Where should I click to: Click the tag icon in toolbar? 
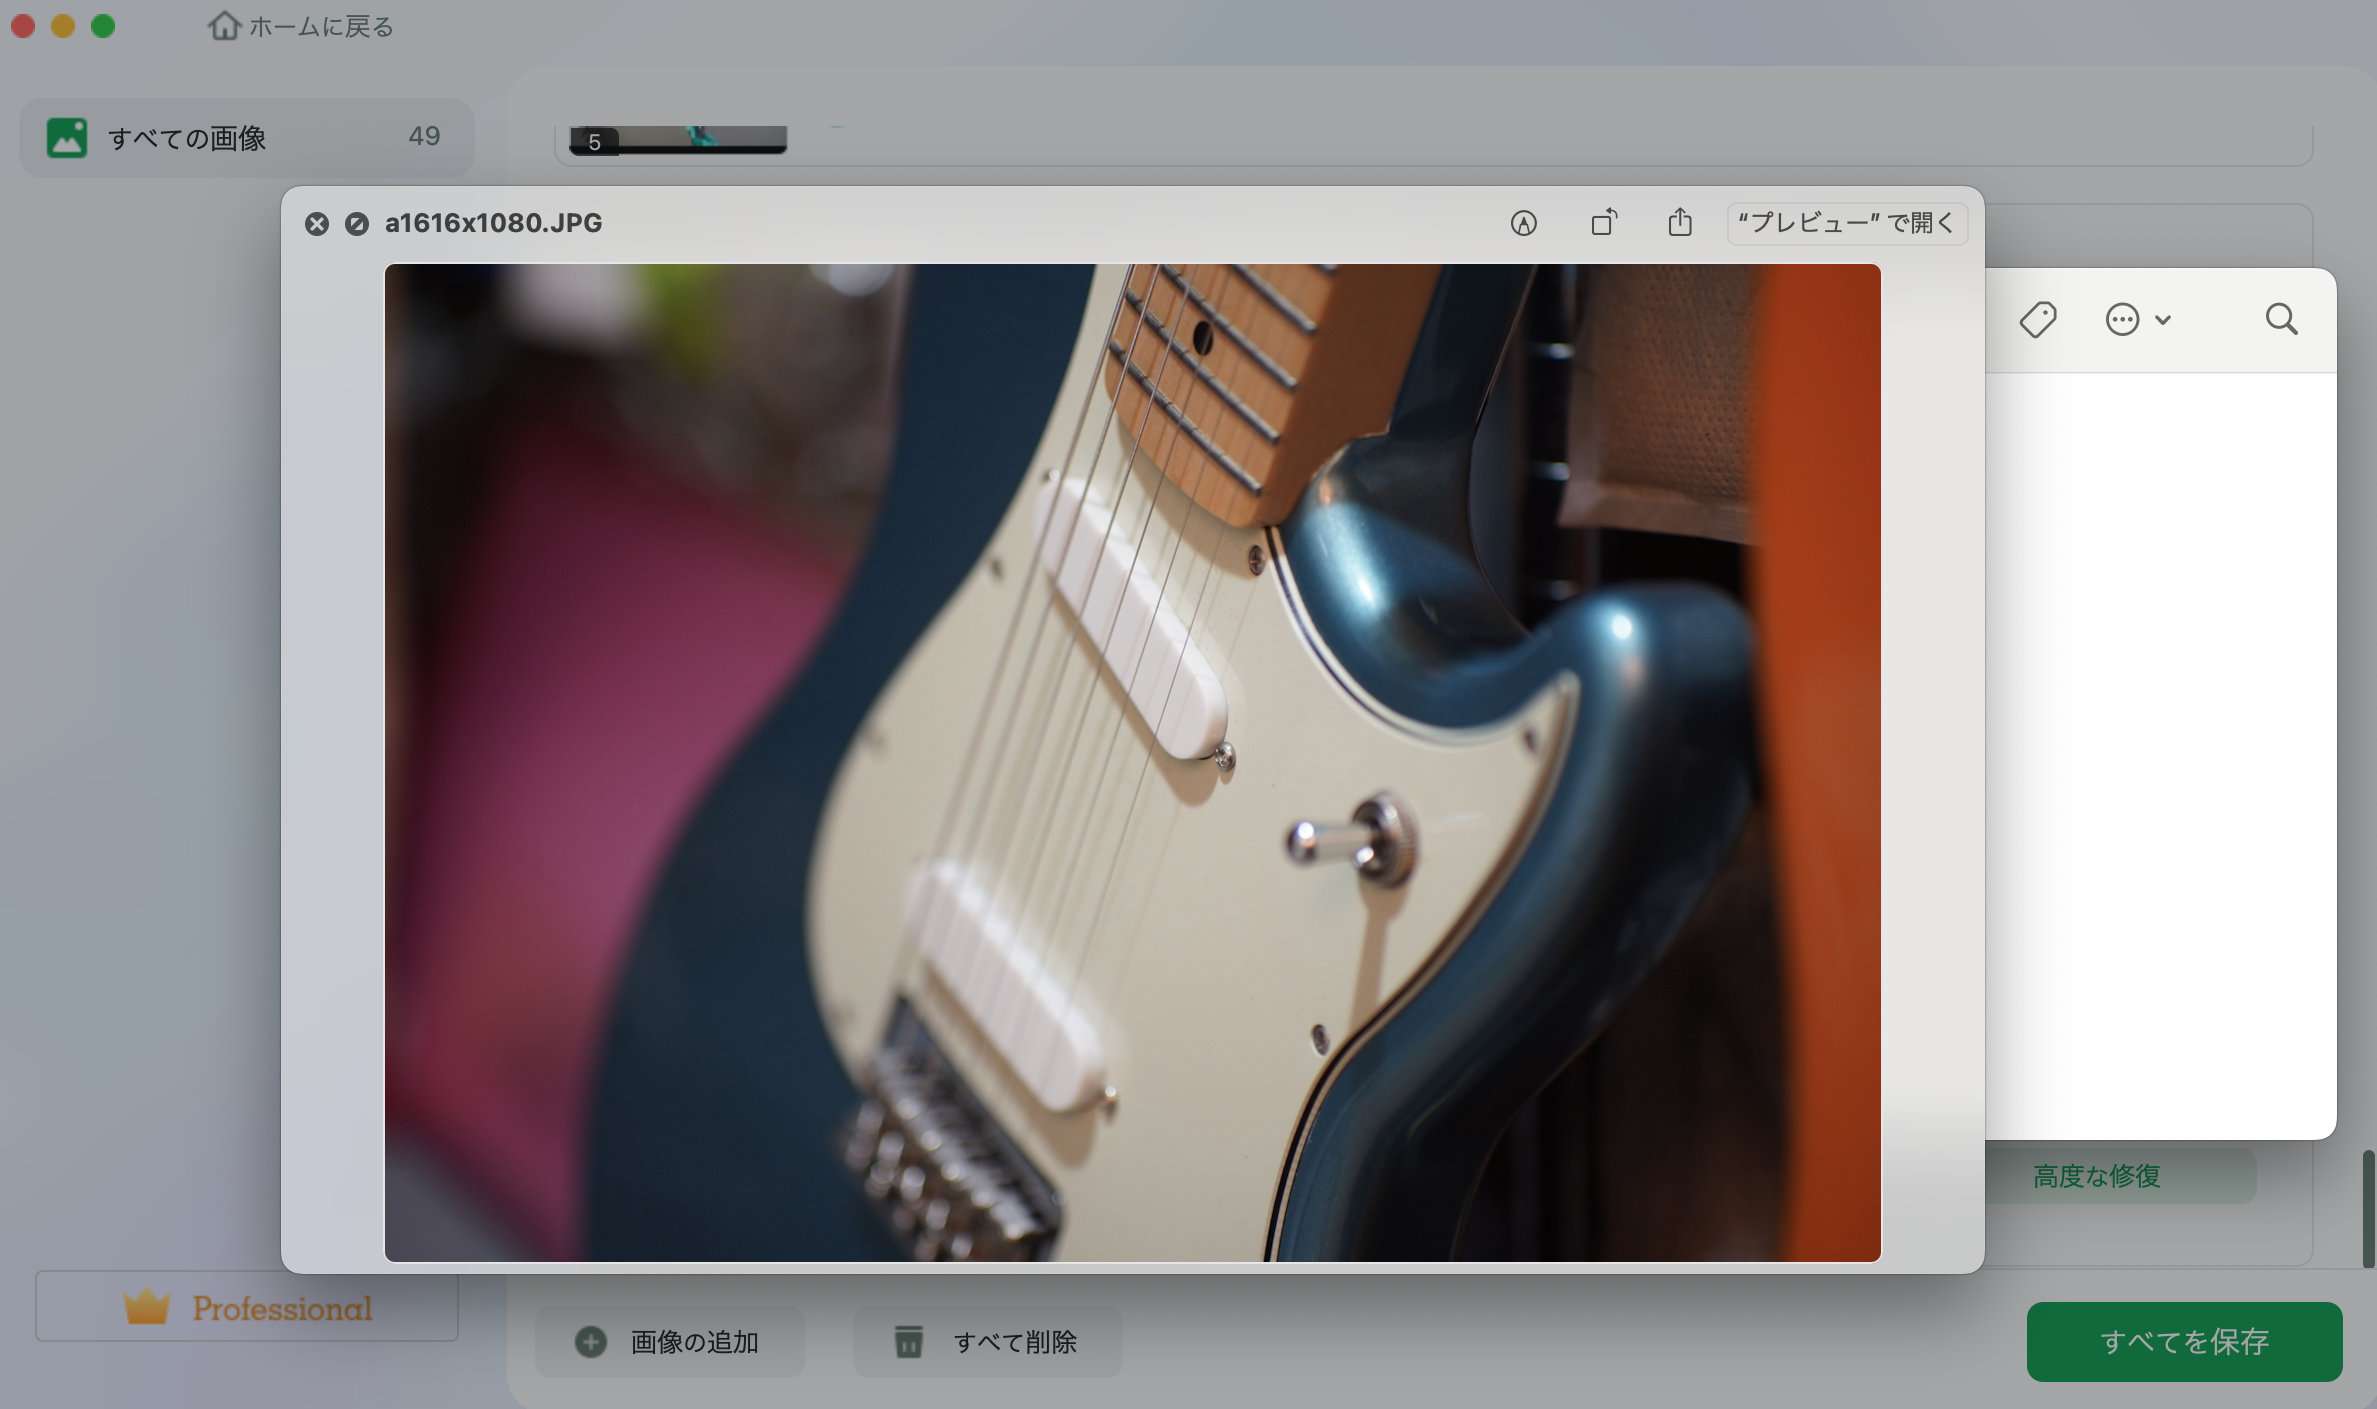[2037, 320]
